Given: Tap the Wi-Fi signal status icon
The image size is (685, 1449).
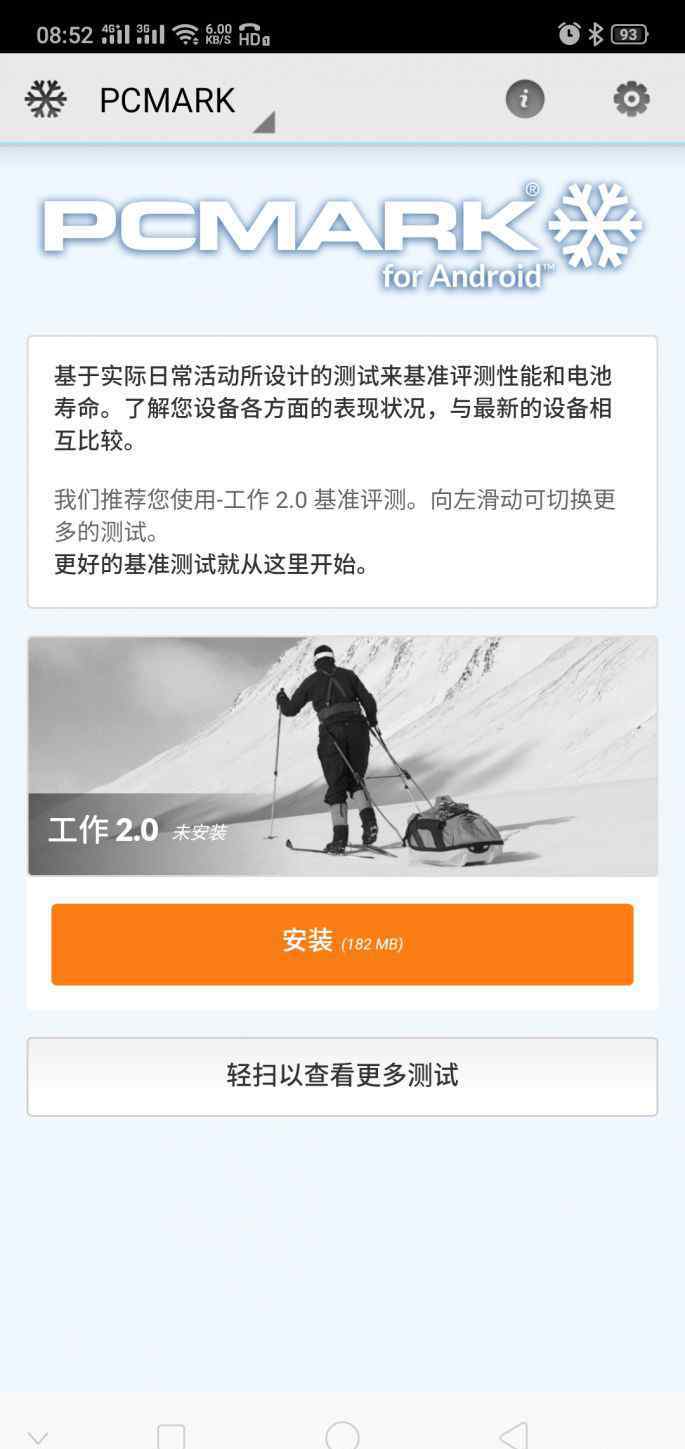Looking at the screenshot, I should (185, 35).
